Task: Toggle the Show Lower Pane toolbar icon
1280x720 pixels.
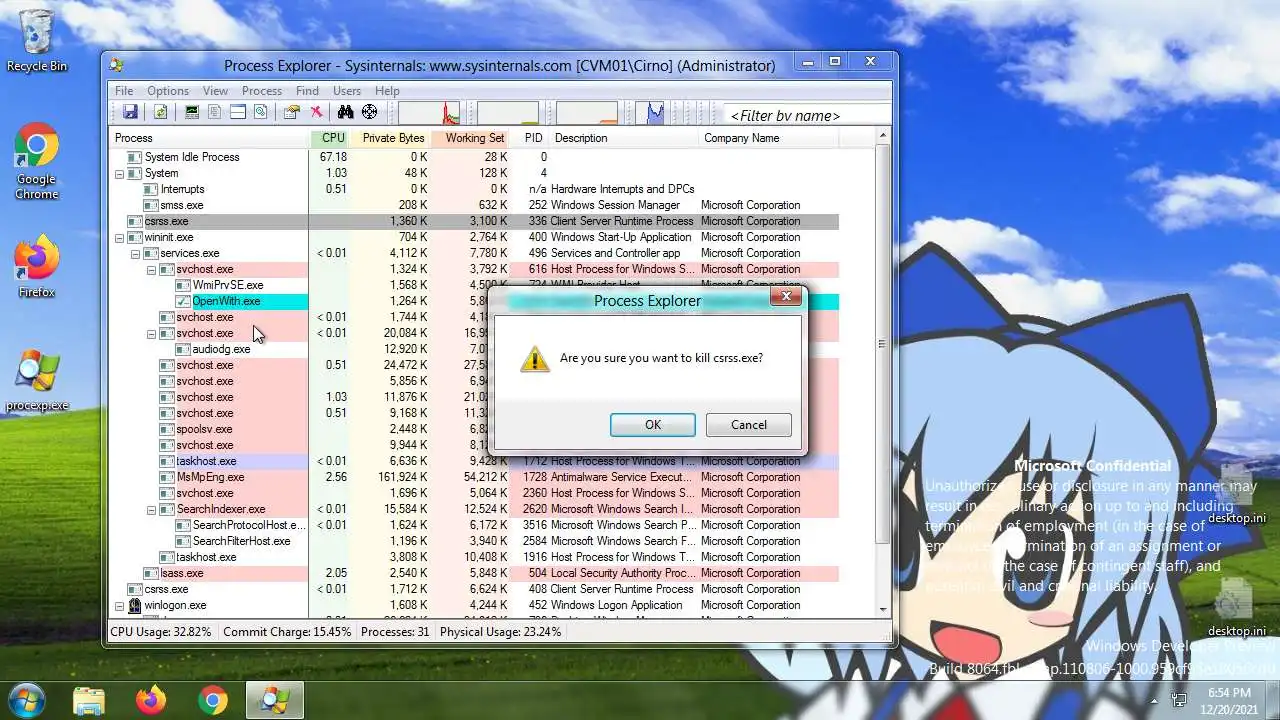Action: pos(238,112)
